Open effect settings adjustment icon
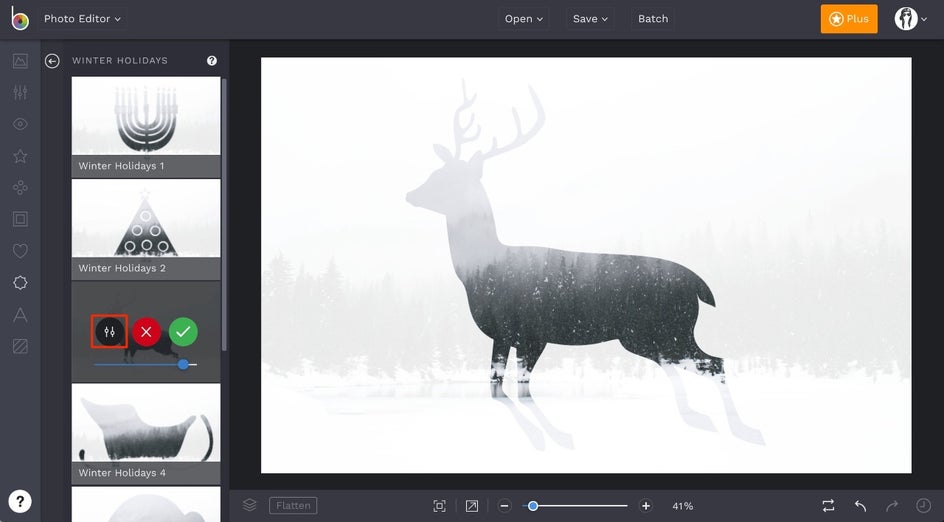 pos(110,332)
